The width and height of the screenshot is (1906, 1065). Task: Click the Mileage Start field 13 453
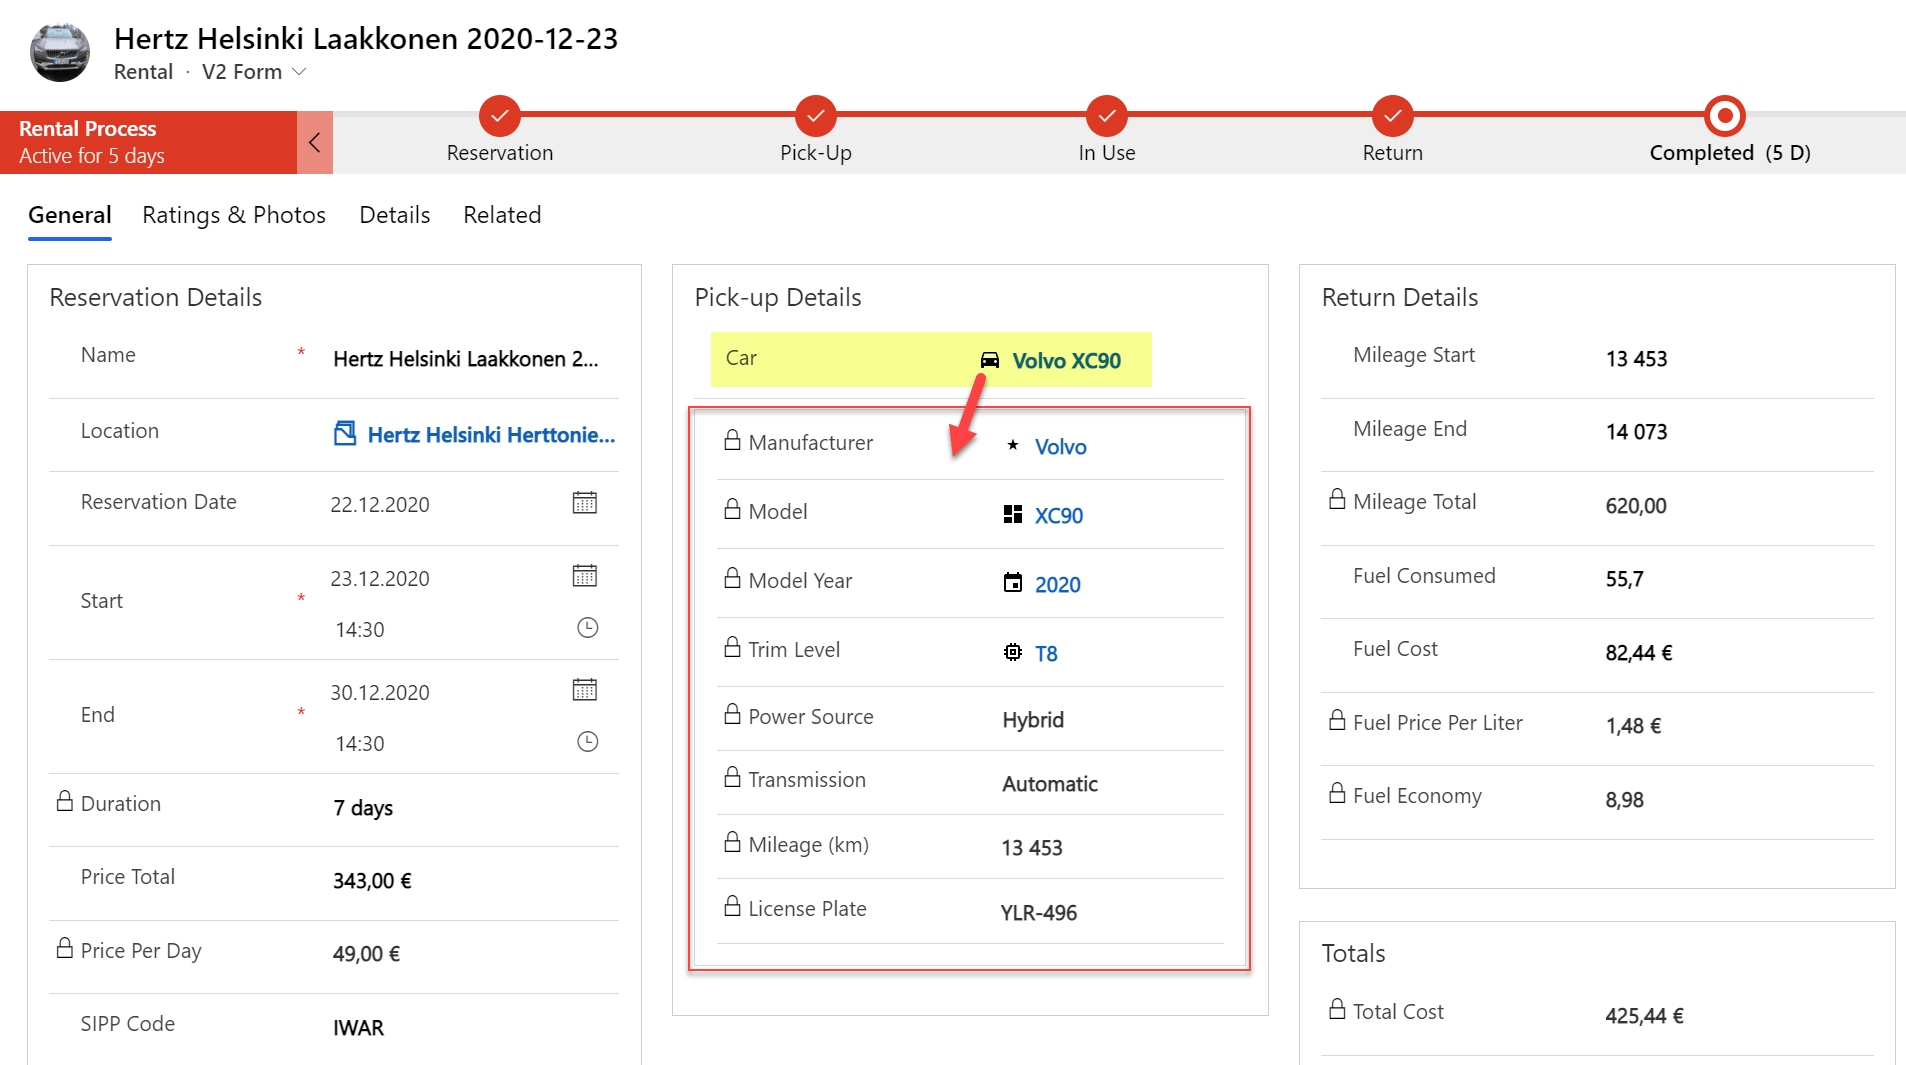coord(1636,359)
